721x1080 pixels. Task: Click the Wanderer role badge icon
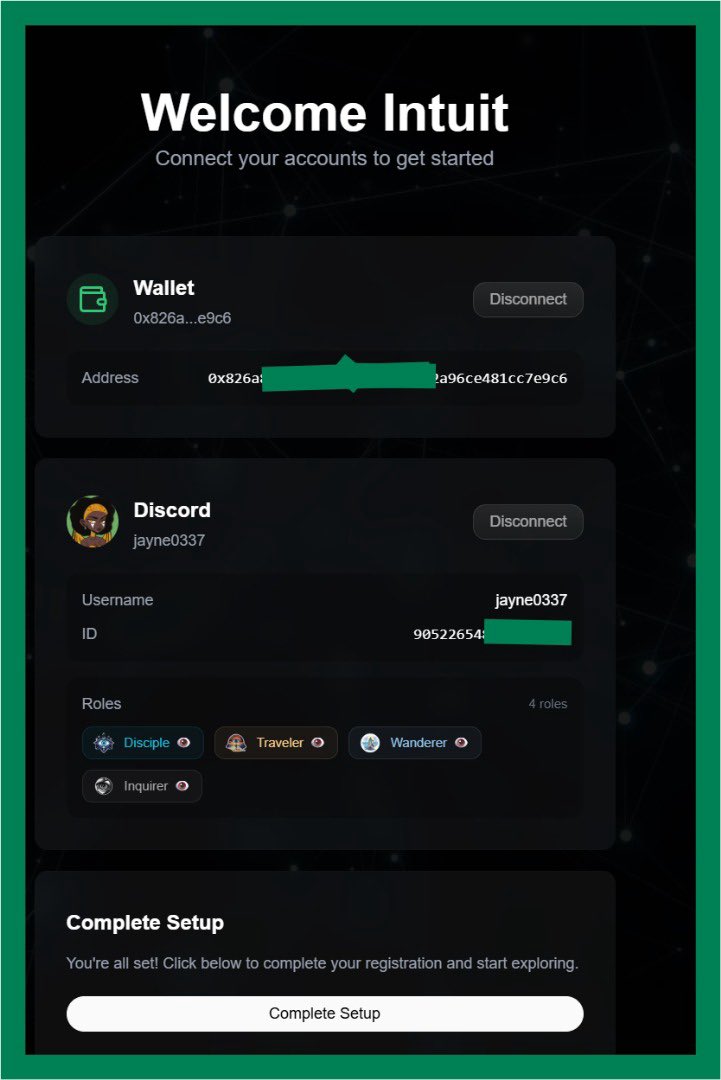point(370,742)
